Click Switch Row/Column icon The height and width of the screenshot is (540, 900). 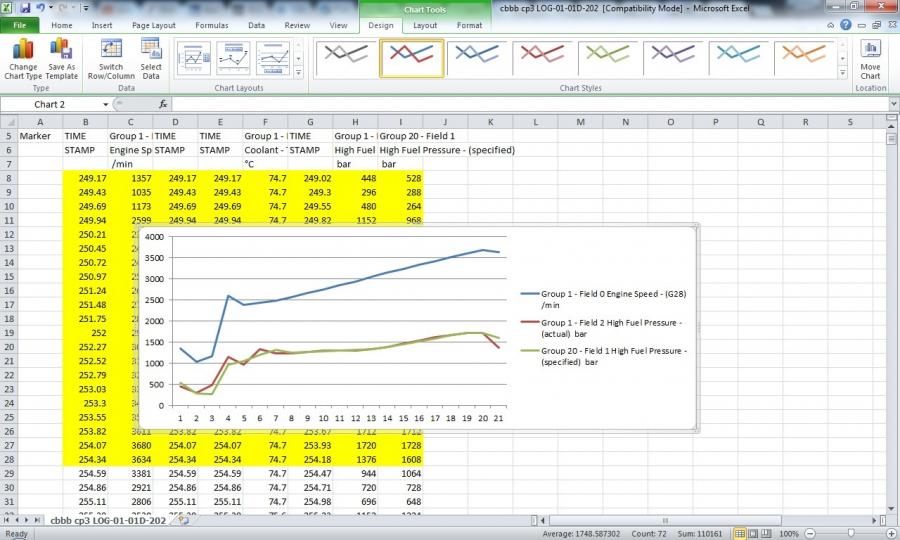[111, 58]
